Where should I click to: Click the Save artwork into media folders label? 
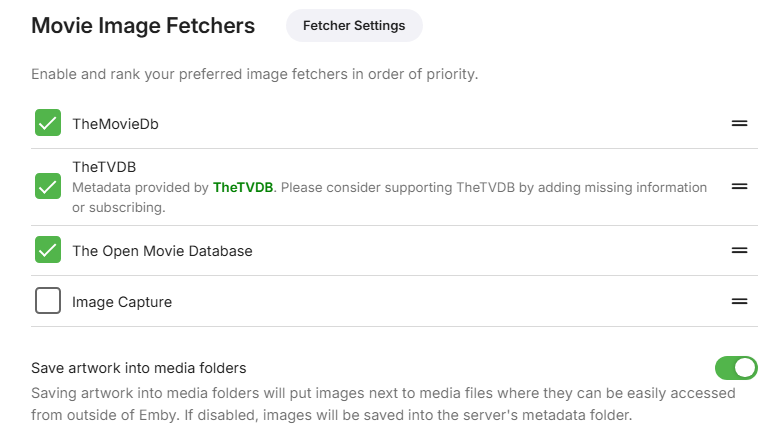[x=139, y=368]
